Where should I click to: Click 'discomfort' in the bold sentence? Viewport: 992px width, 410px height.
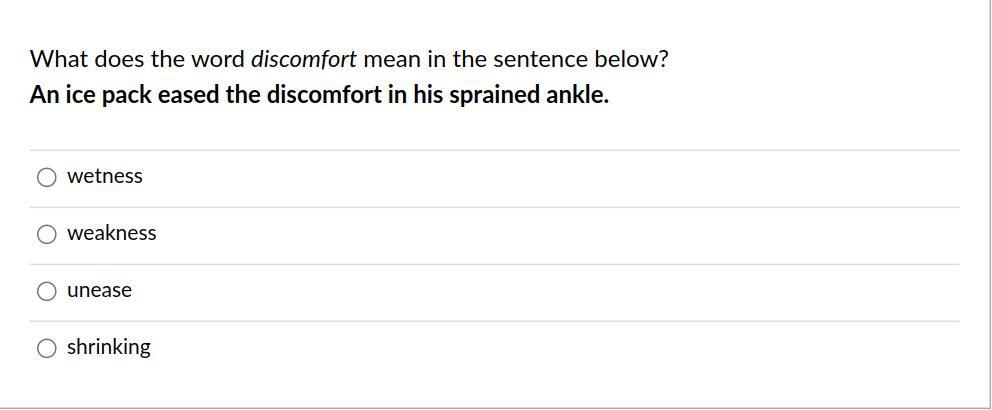tap(323, 96)
